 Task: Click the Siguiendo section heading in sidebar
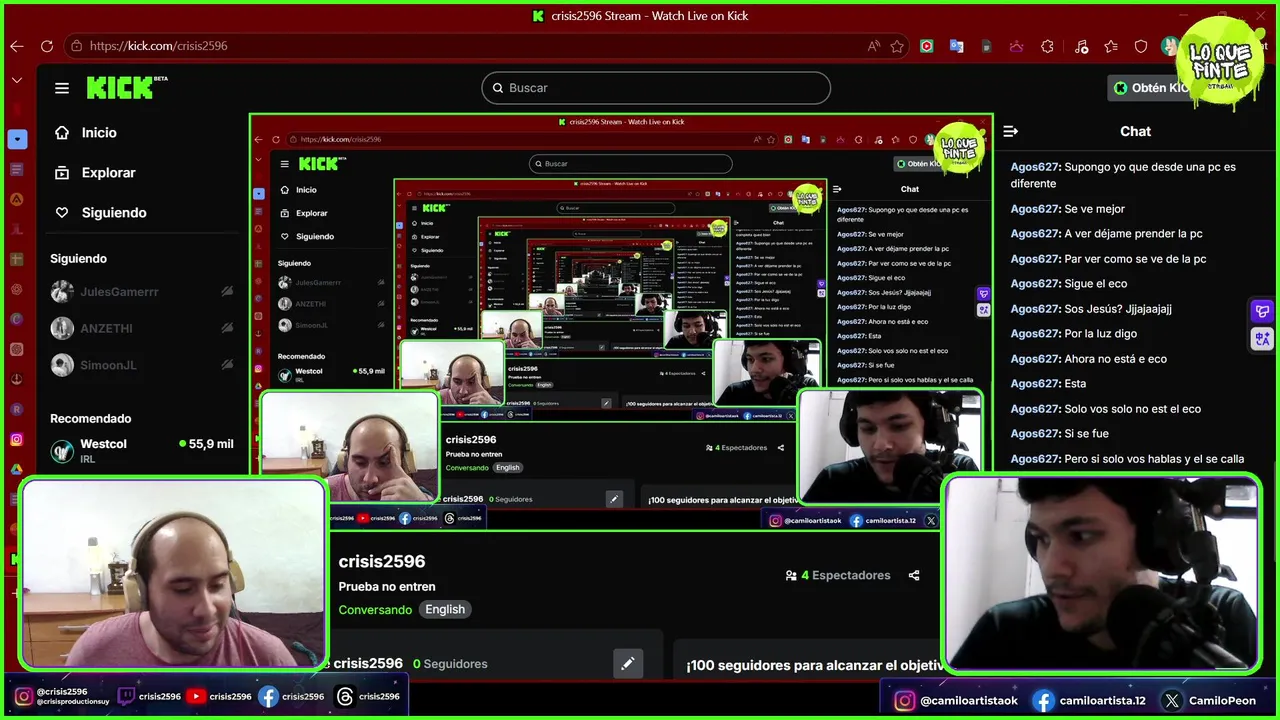click(78, 258)
